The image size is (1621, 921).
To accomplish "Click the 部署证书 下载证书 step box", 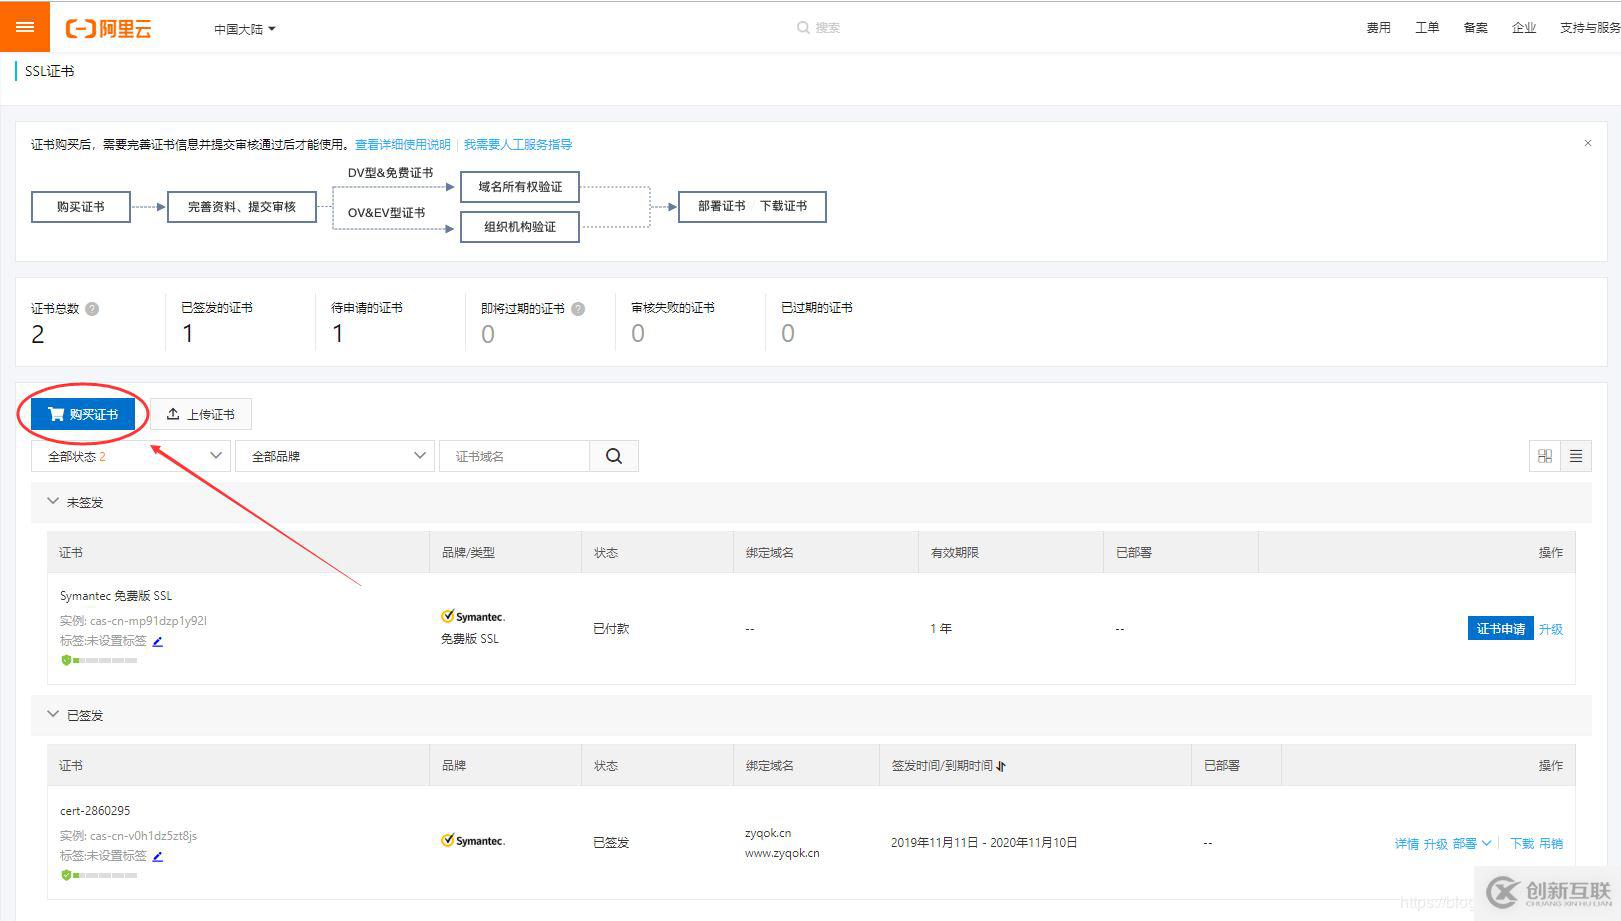I will point(752,207).
